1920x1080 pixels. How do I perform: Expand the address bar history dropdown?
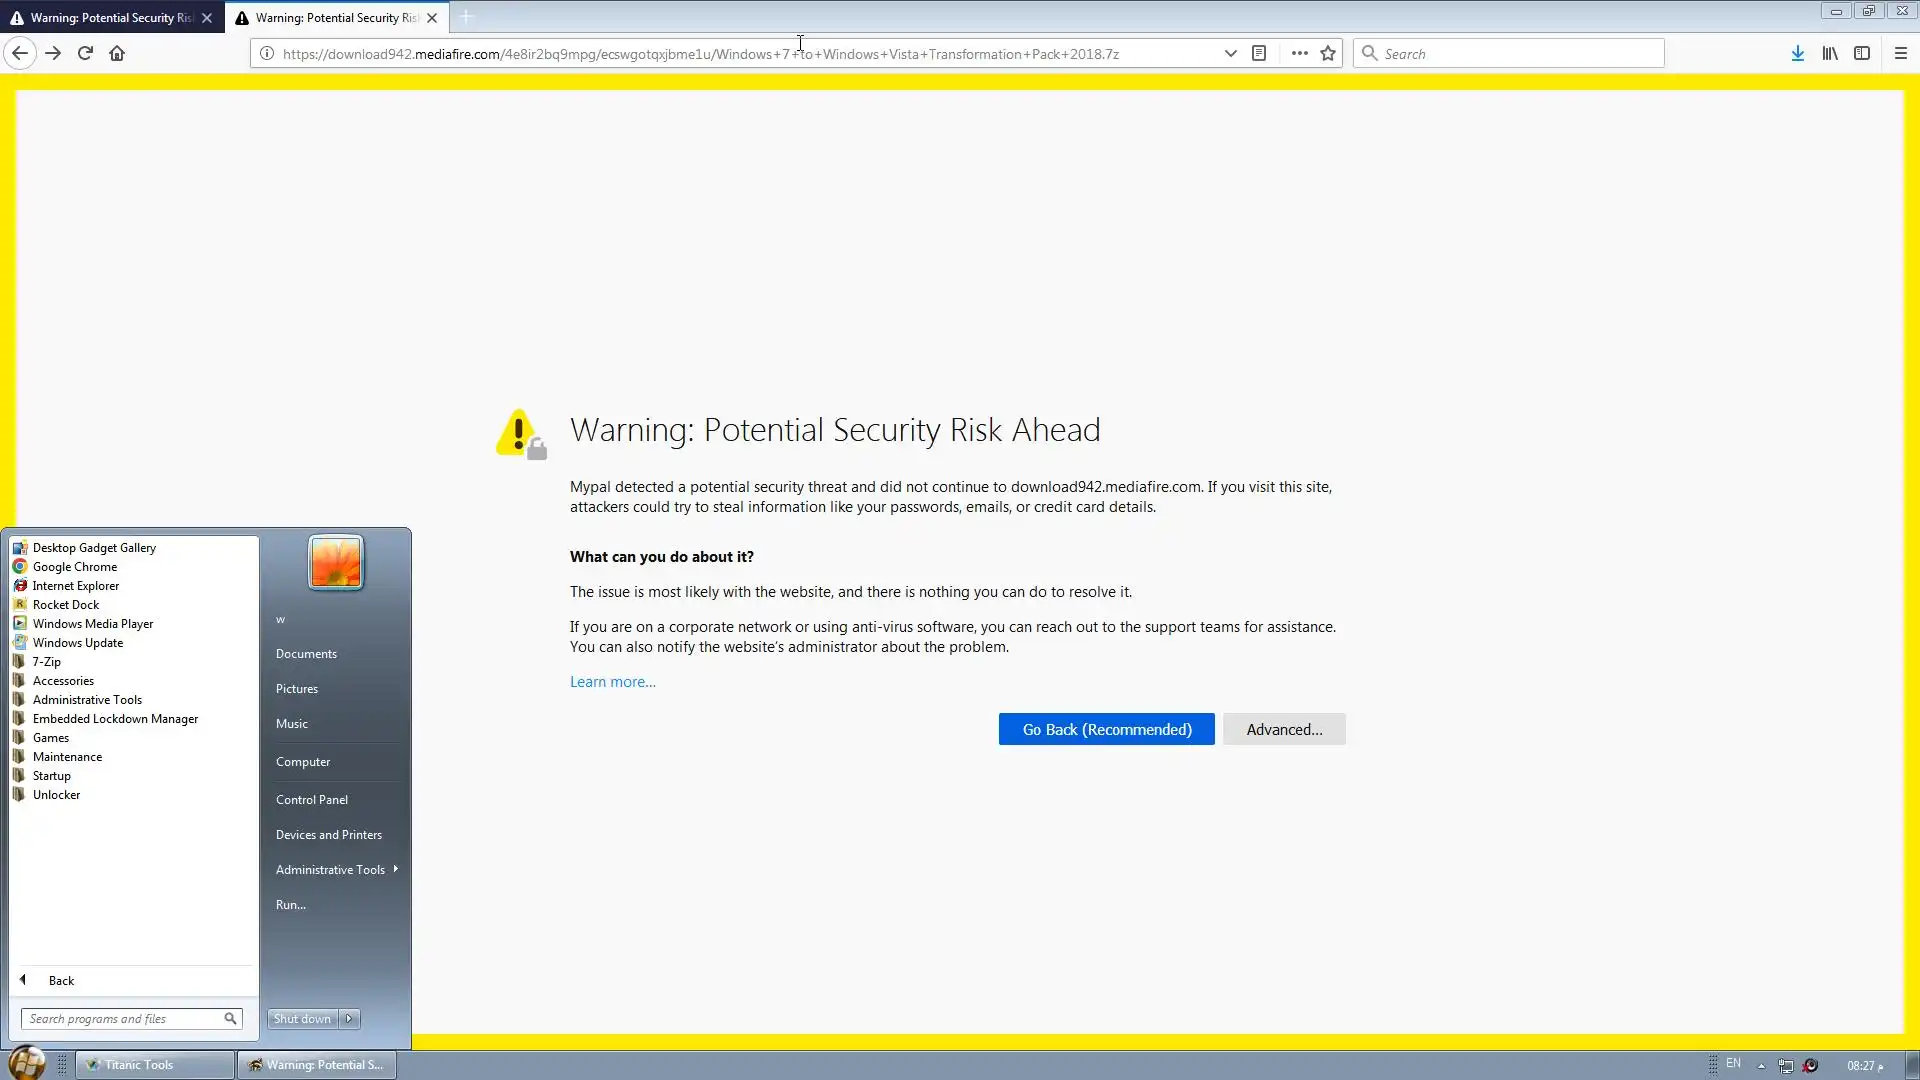tap(1230, 54)
